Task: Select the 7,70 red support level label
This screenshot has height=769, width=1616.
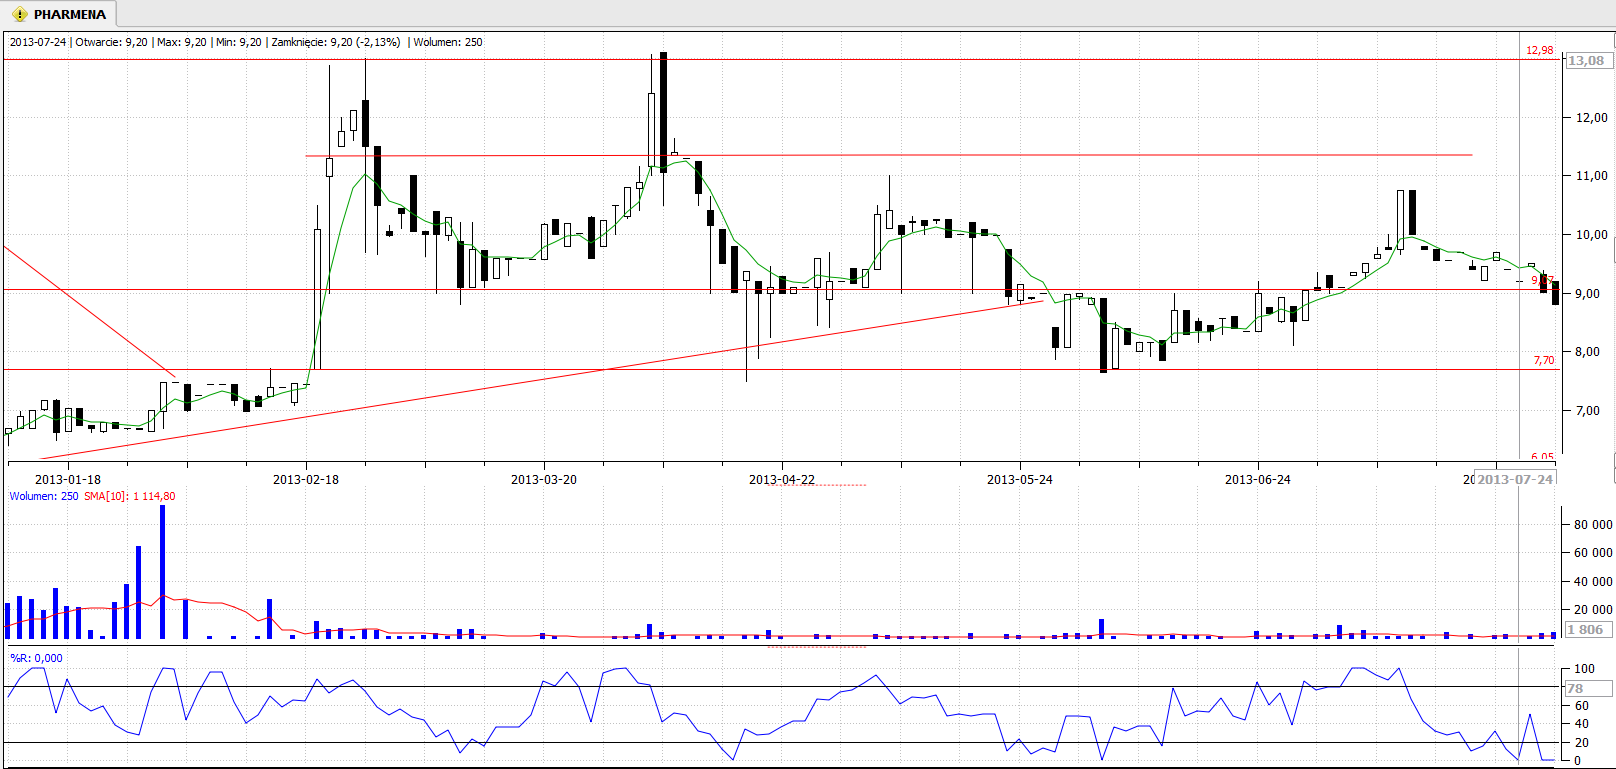Action: click(1543, 360)
